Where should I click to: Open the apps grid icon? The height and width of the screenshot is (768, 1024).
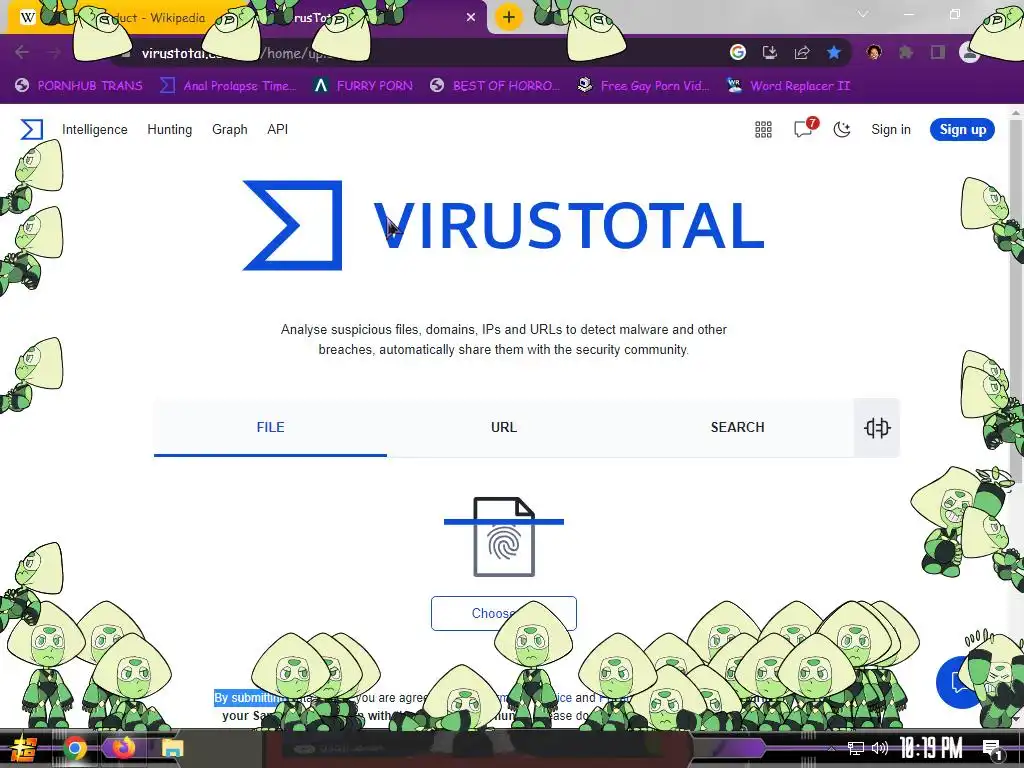[x=763, y=129]
